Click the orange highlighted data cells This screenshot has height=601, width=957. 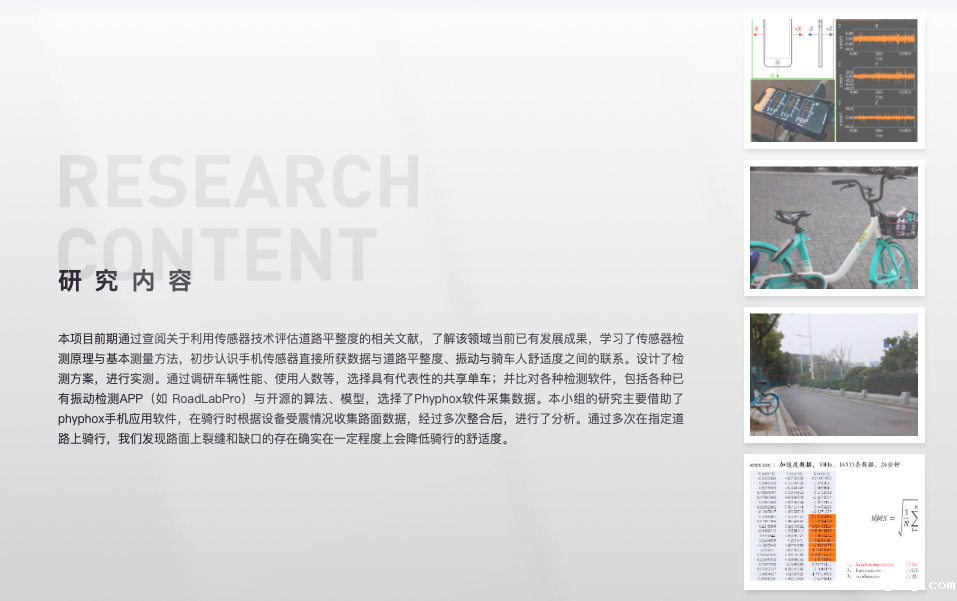[824, 536]
